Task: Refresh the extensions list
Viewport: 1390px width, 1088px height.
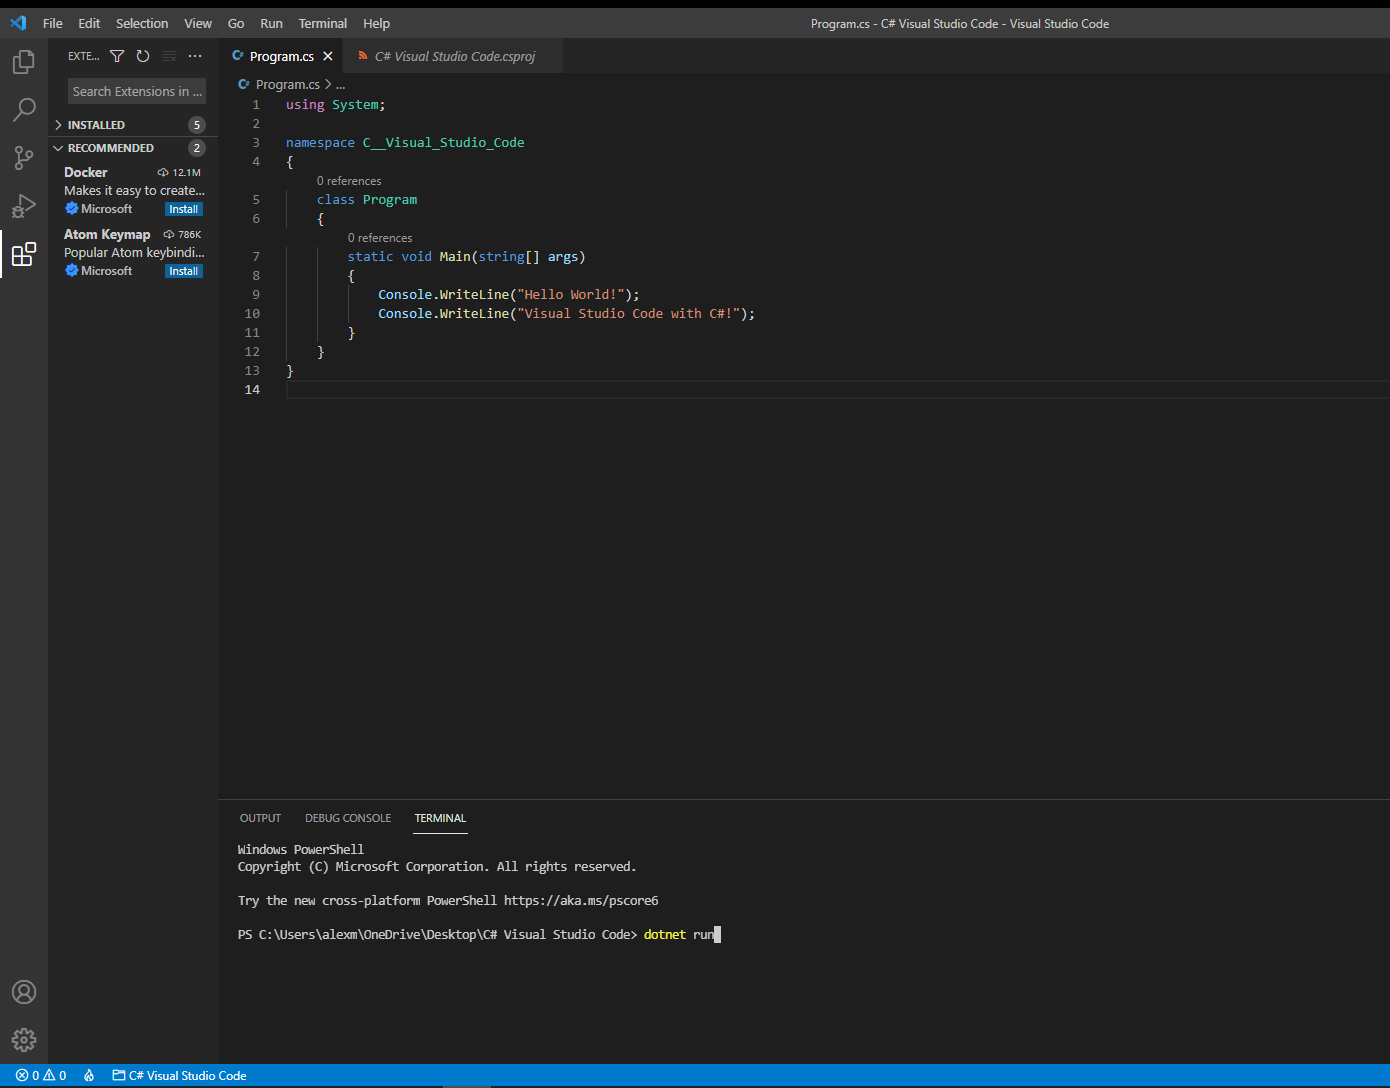Action: click(143, 56)
